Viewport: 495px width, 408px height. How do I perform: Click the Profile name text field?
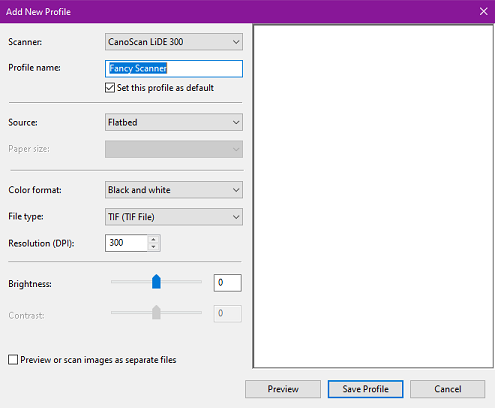pyautogui.click(x=174, y=69)
